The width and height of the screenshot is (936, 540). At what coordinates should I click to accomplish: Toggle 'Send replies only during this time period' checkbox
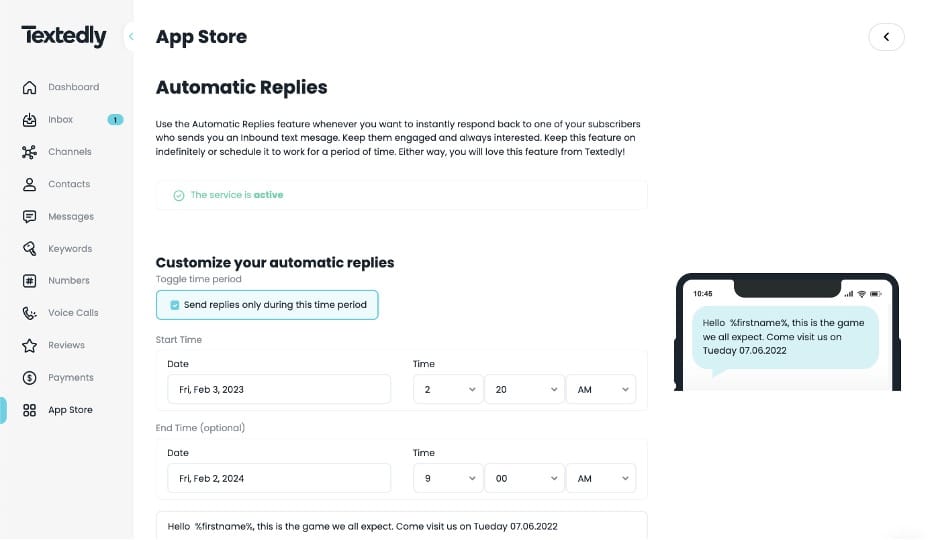[x=175, y=305]
